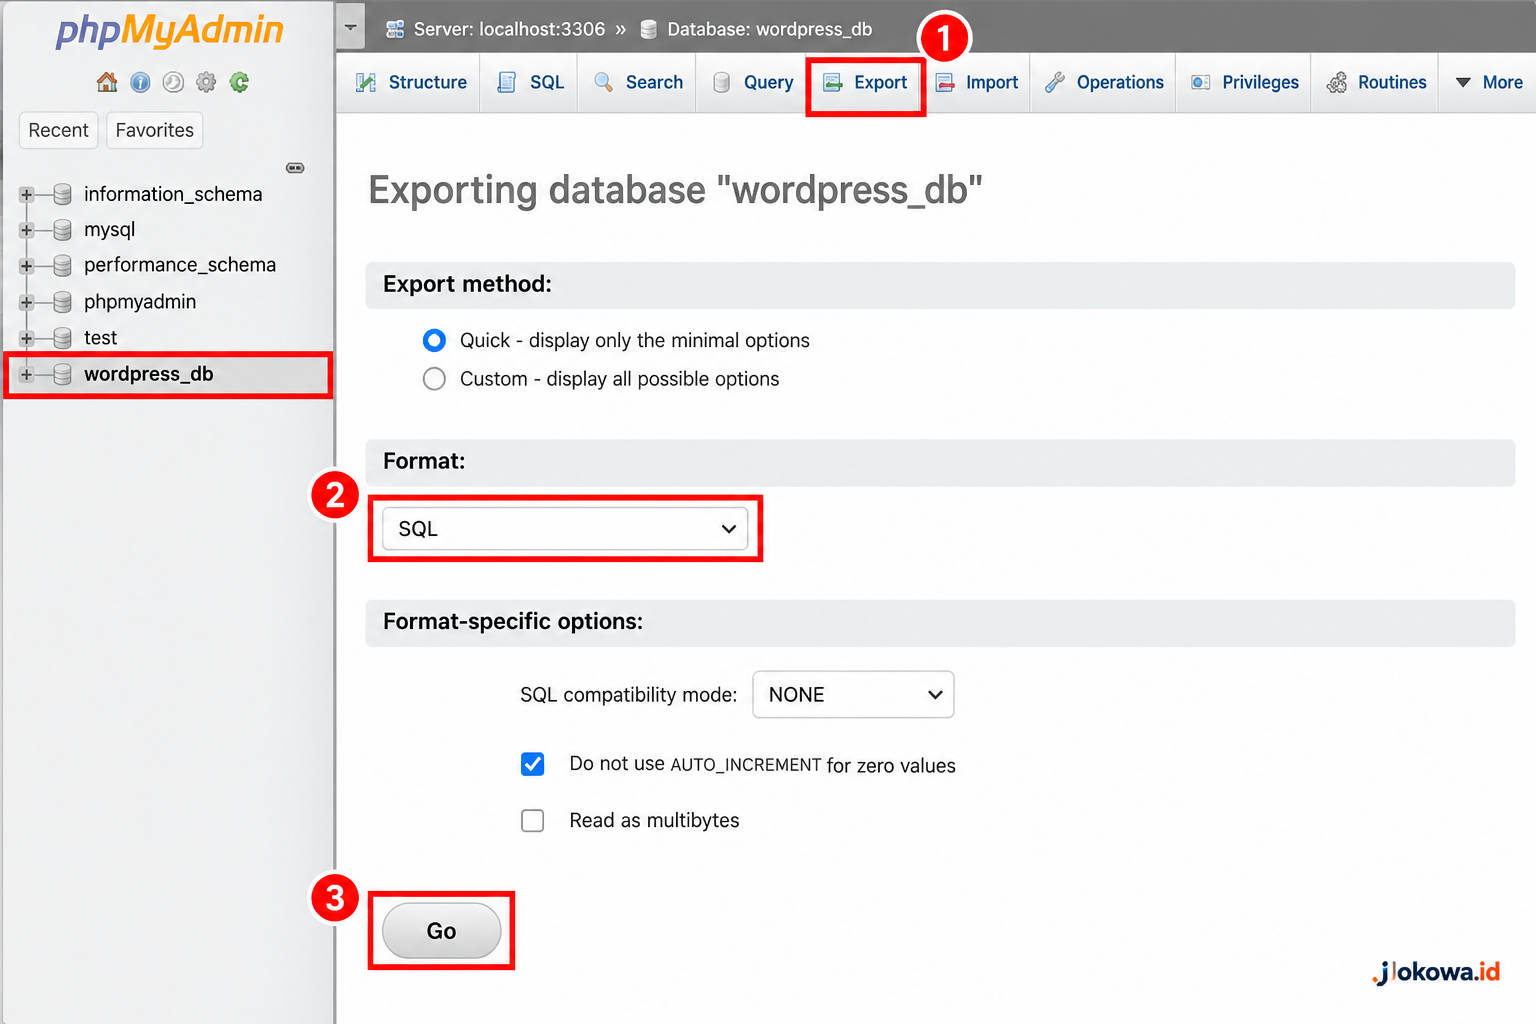This screenshot has height=1024, width=1536.
Task: Select the Quick export method radio button
Action: tap(434, 340)
